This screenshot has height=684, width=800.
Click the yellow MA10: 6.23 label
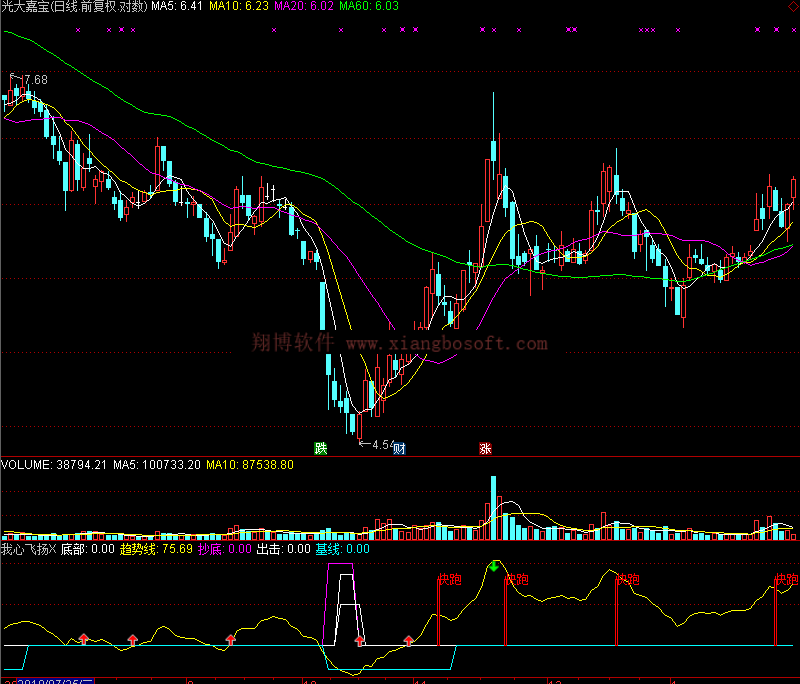pos(239,6)
